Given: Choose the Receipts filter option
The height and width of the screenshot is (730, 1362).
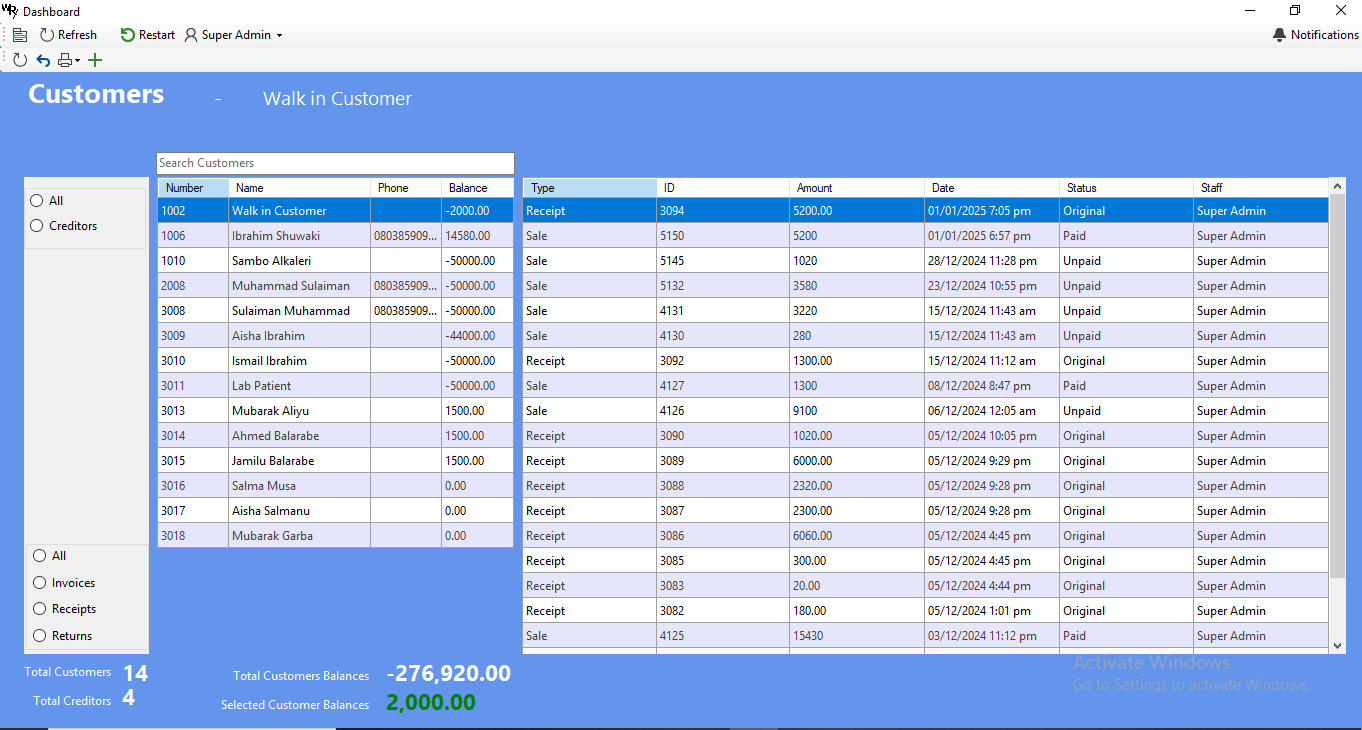Looking at the screenshot, I should click(x=40, y=609).
